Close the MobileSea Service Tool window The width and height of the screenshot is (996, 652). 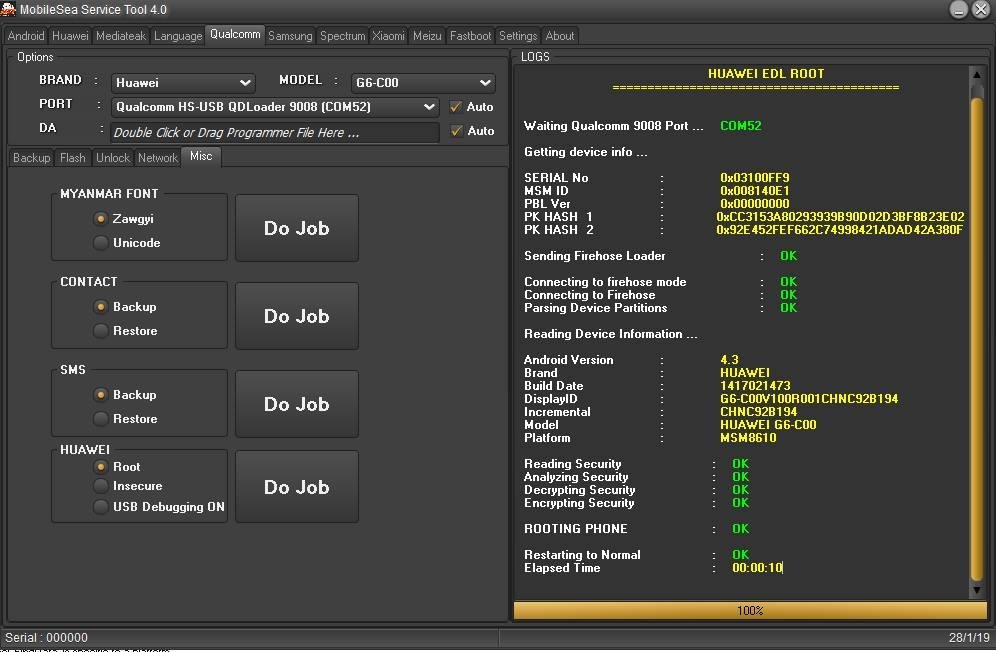981,10
